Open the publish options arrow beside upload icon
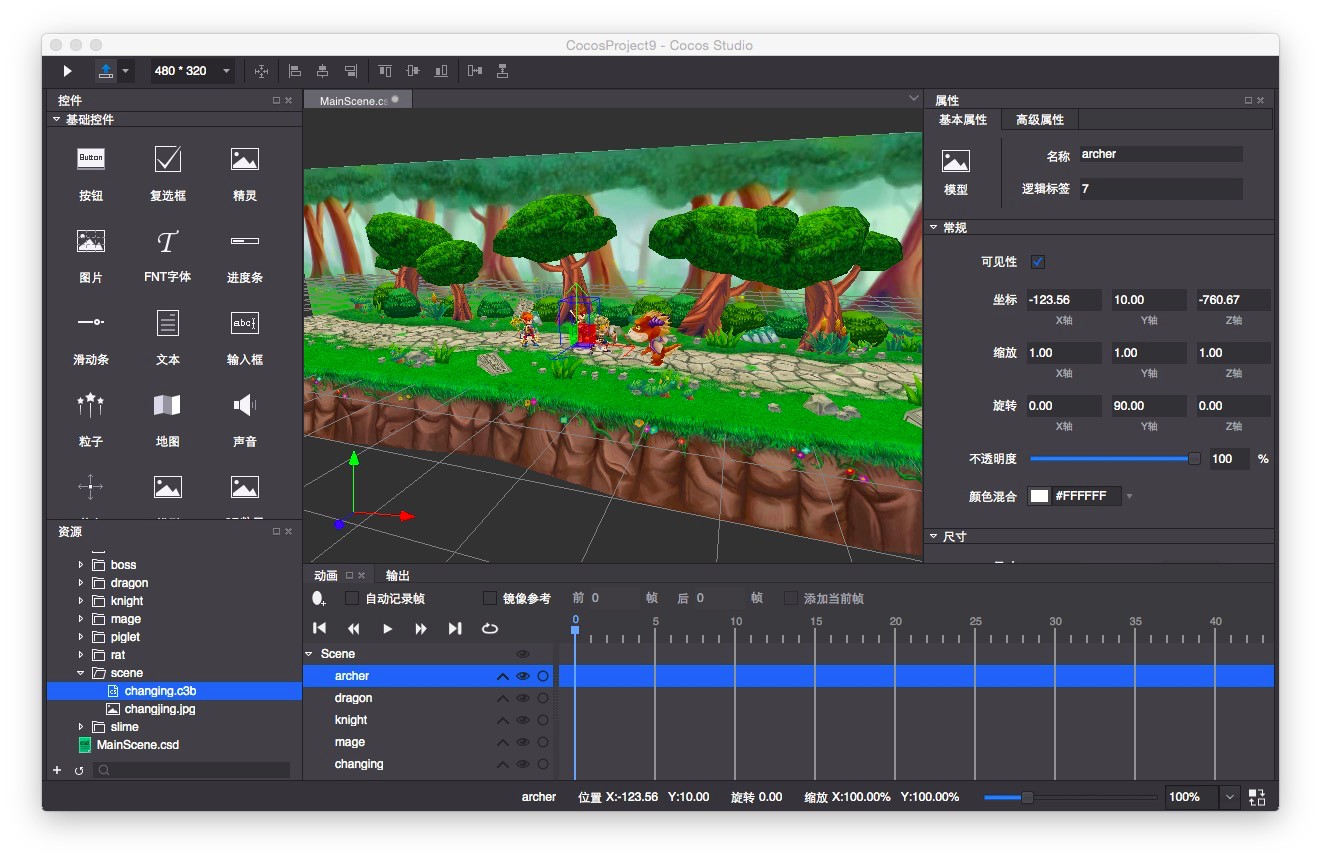The image size is (1321, 861). 125,71
